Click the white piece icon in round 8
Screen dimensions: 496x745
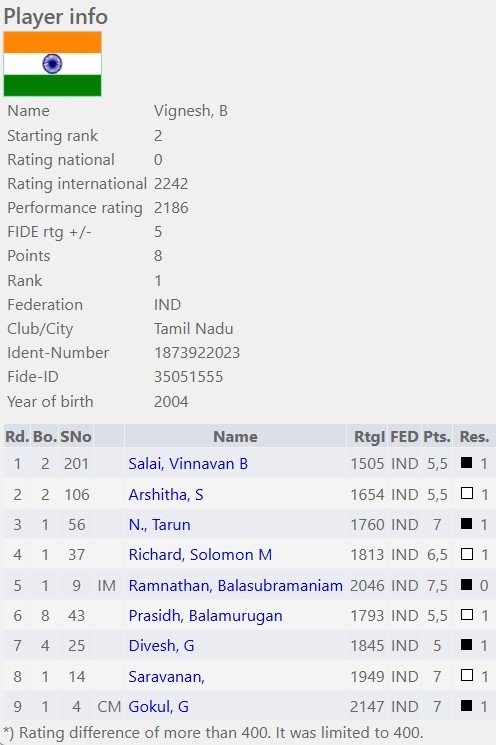(467, 675)
